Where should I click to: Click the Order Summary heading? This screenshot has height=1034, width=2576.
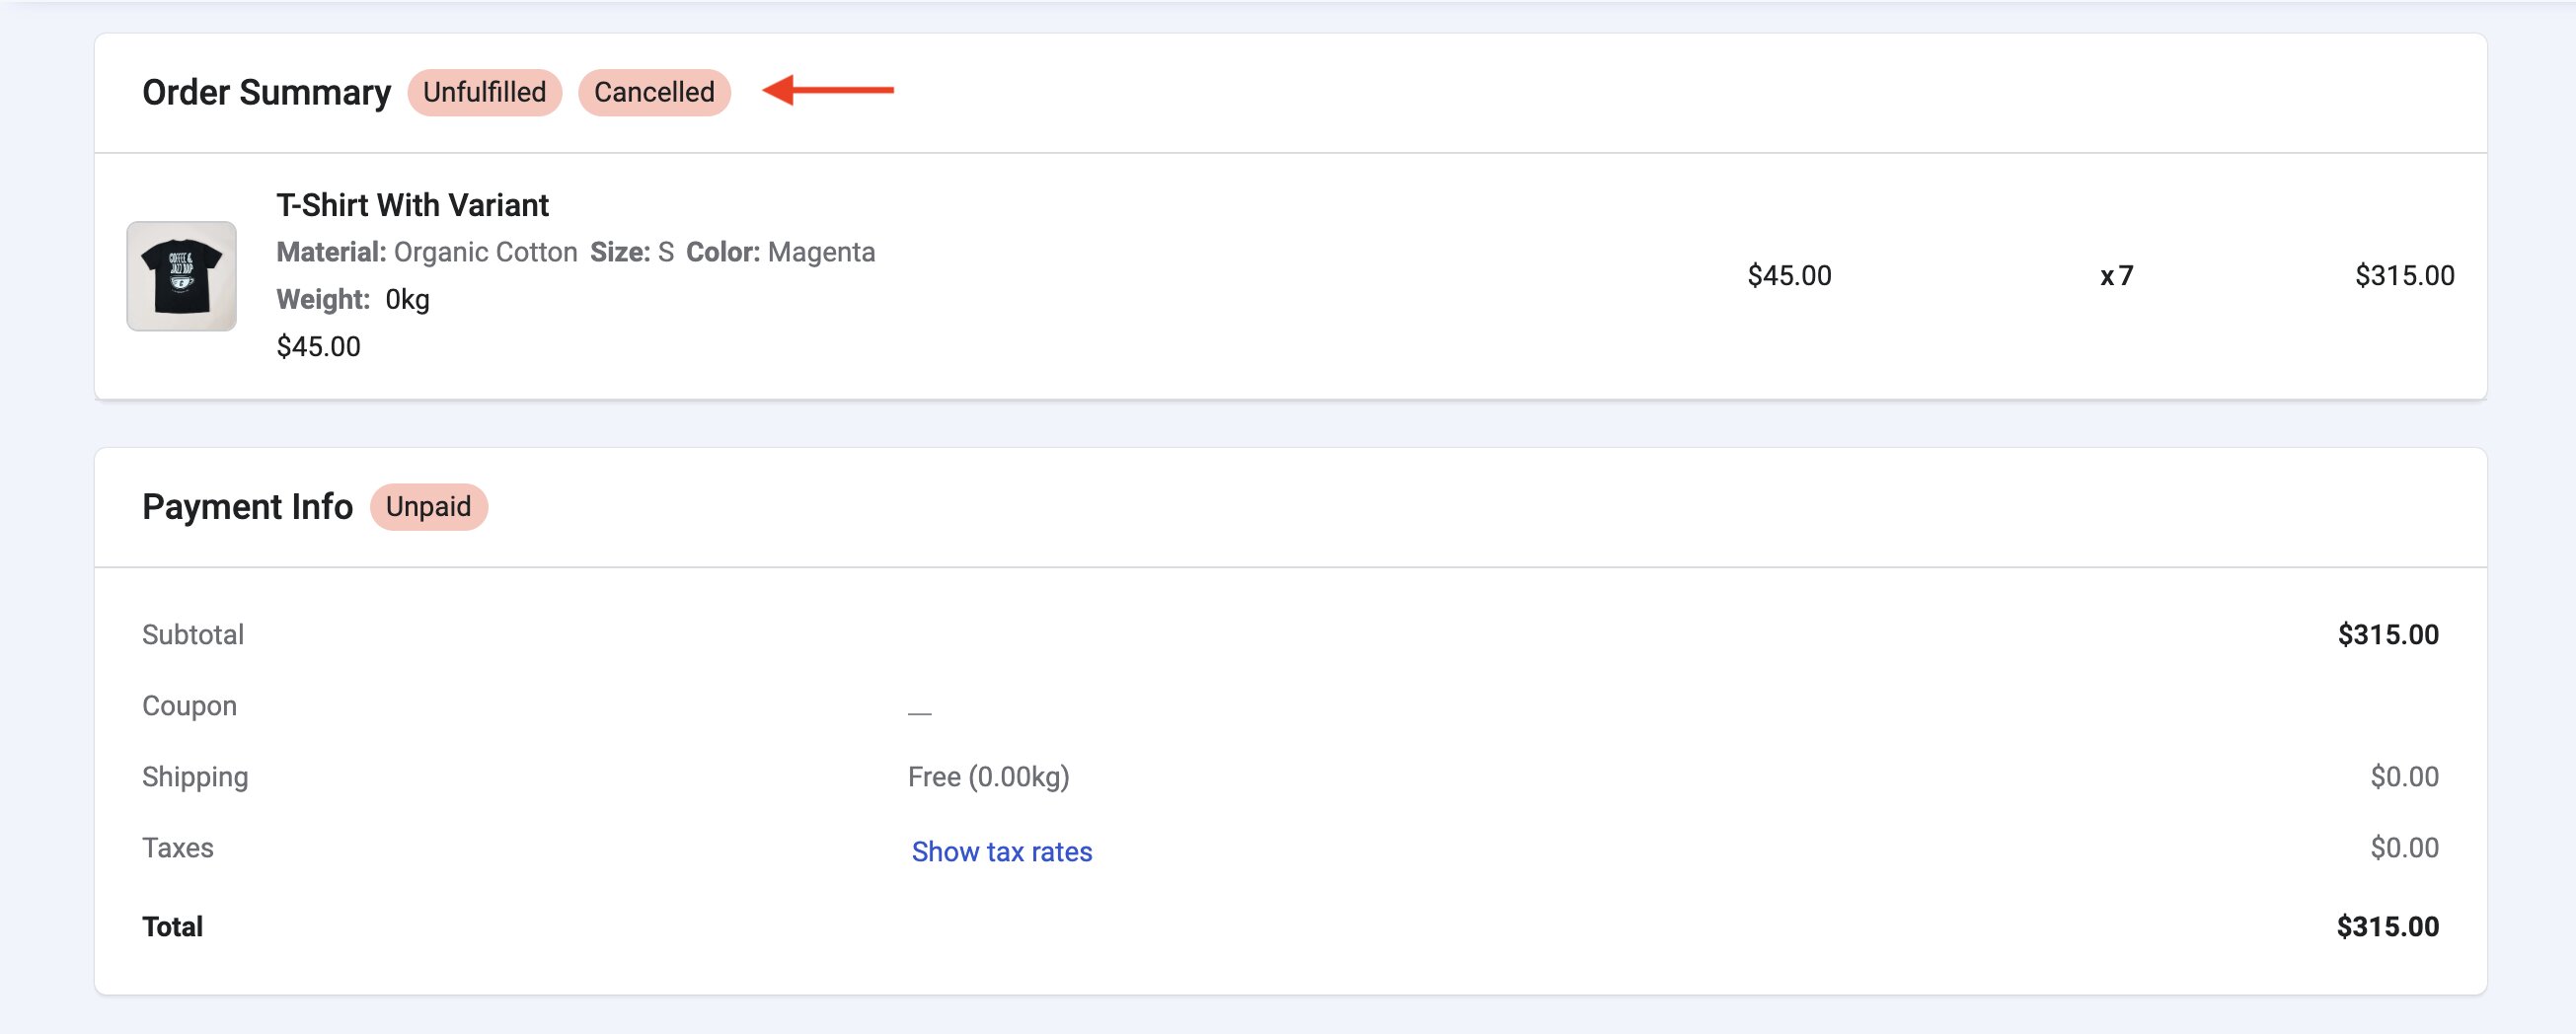(266, 92)
